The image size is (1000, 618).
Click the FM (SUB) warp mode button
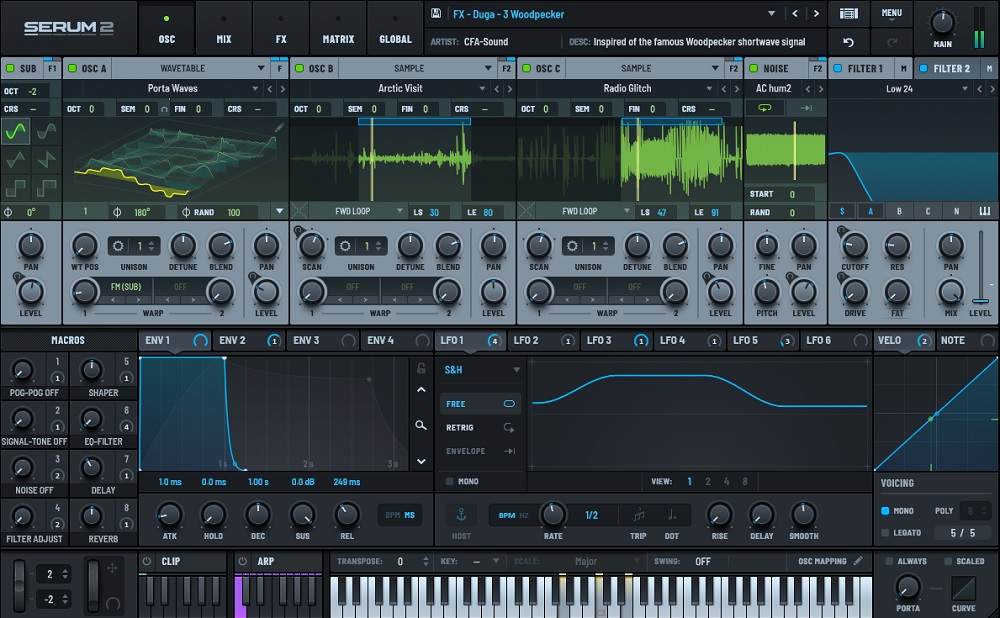click(x=126, y=287)
